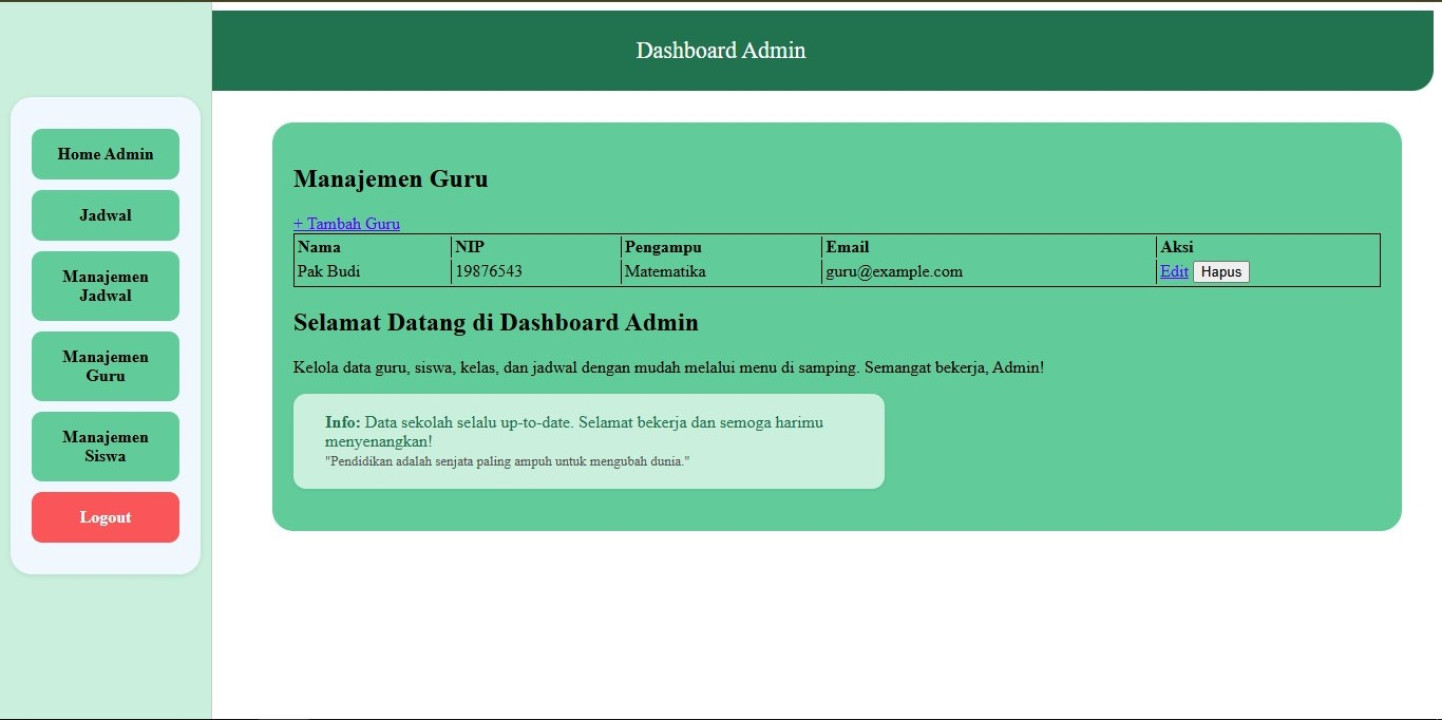Select the Matematika cell in the table
Viewport: 1442px width, 720px height.
click(x=665, y=271)
